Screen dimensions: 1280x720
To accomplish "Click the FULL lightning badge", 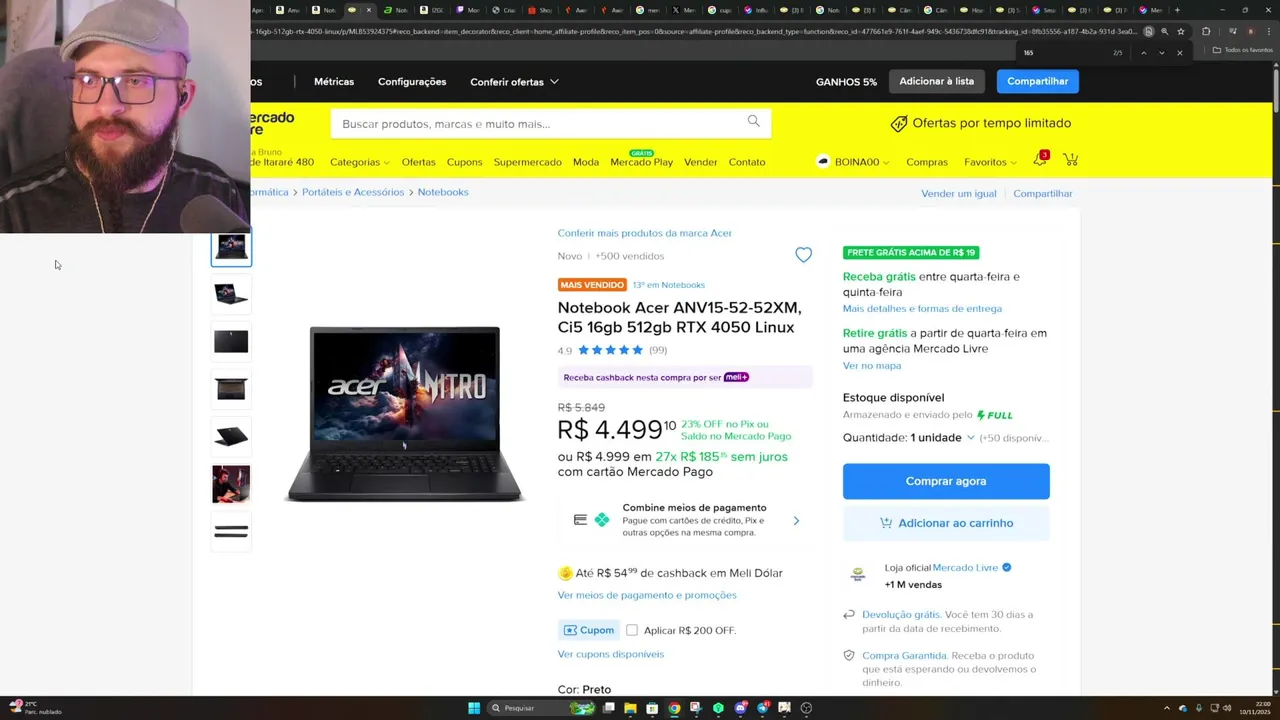I will pyautogui.click(x=995, y=415).
